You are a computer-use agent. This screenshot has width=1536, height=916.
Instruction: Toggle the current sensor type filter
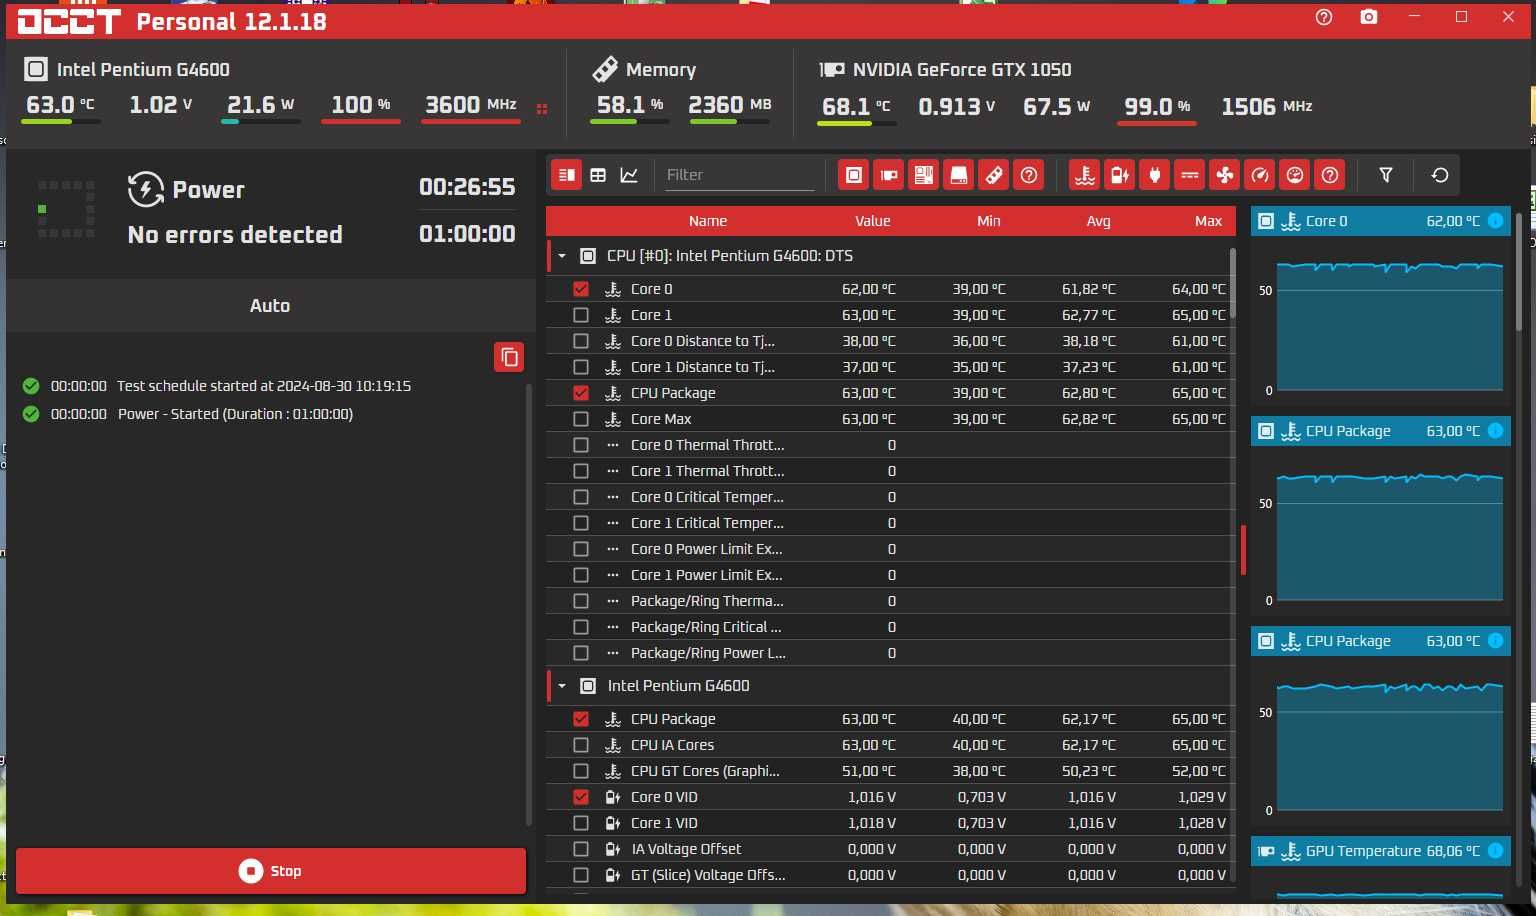(1190, 176)
